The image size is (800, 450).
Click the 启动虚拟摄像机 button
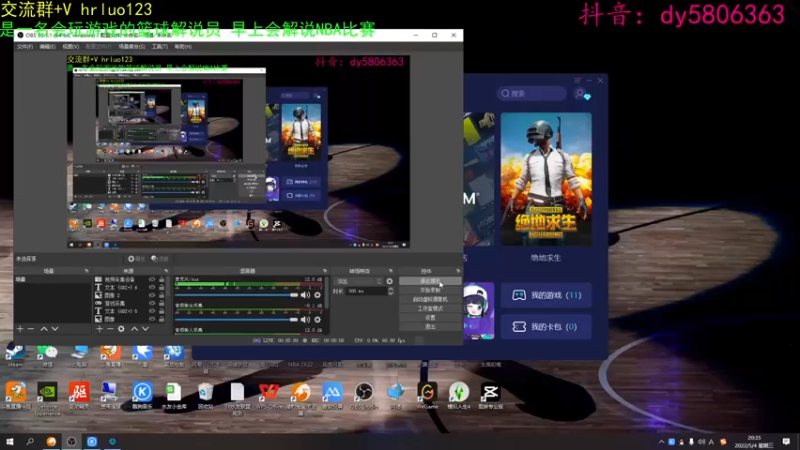[x=430, y=299]
